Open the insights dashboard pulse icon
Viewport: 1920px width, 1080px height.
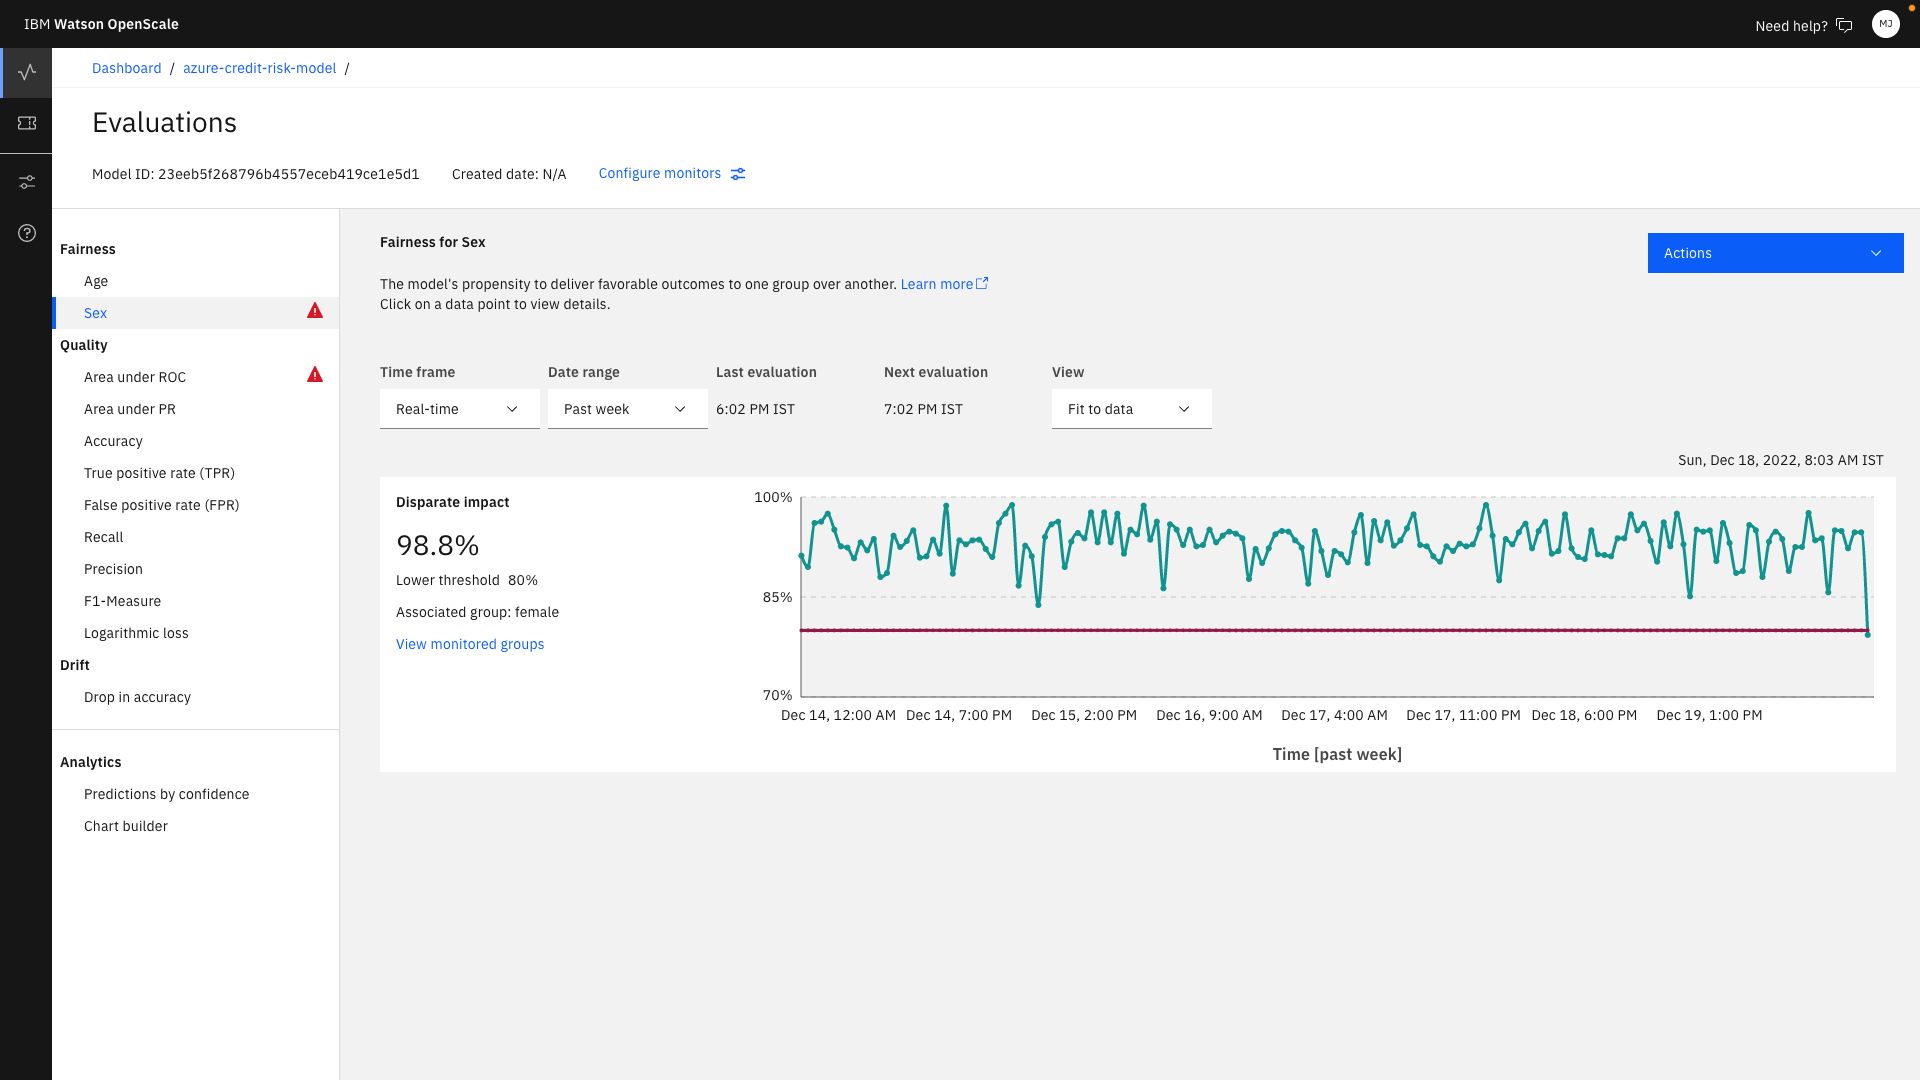(27, 72)
